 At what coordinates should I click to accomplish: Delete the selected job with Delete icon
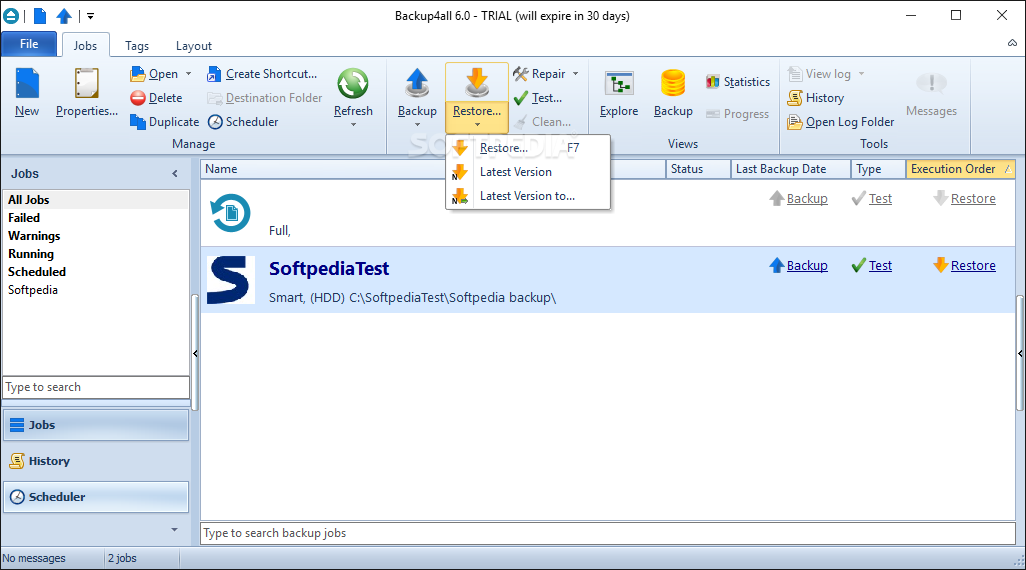click(137, 98)
